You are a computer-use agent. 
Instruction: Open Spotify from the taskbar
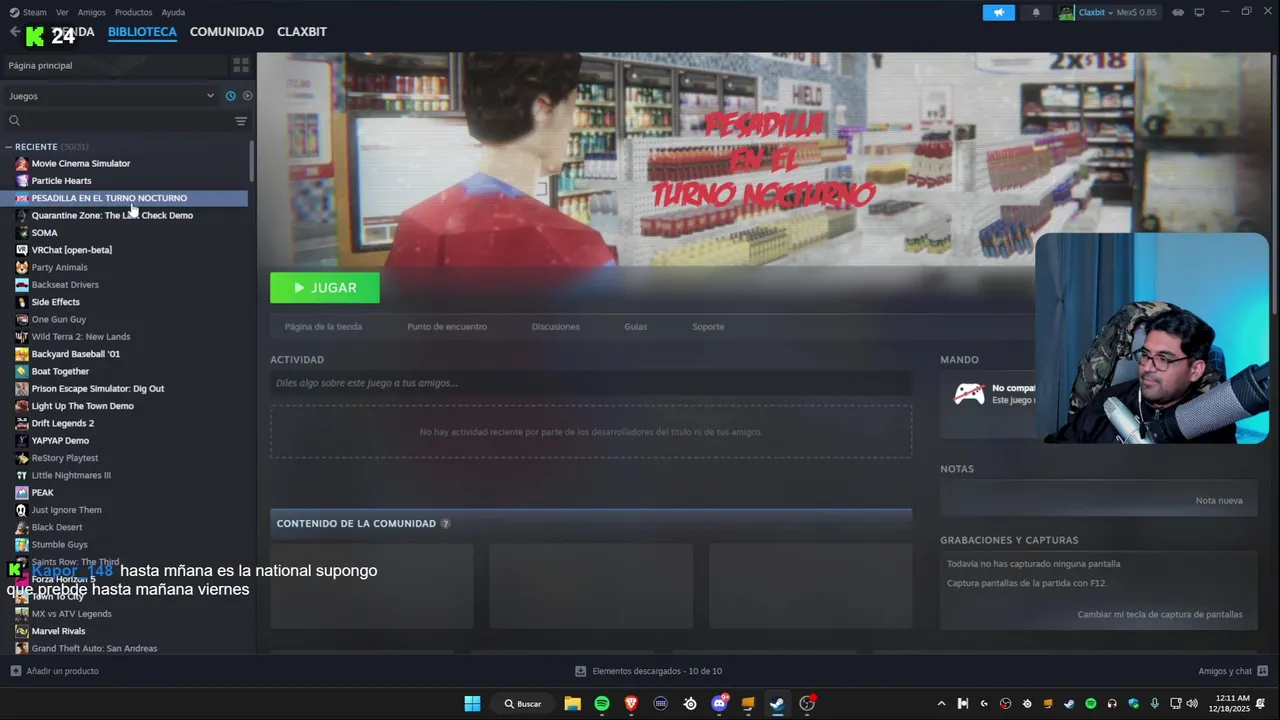pos(602,704)
